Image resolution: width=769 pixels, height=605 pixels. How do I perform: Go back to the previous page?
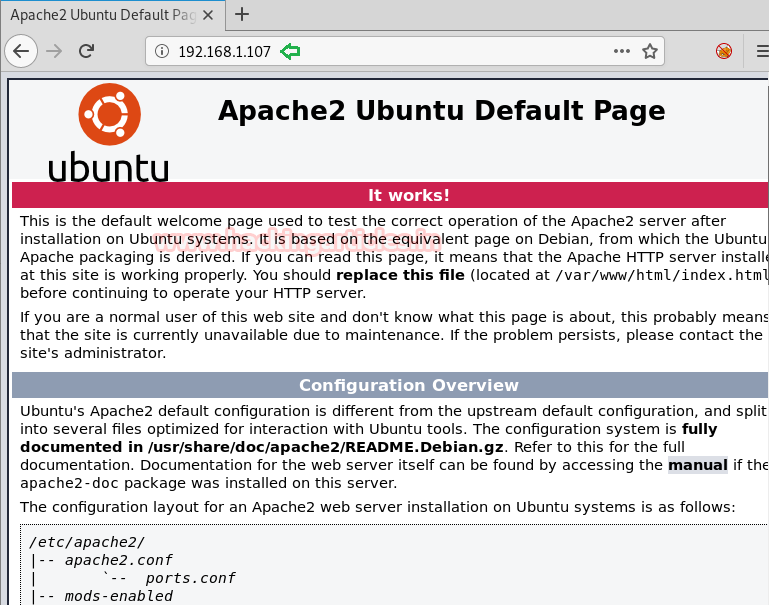click(x=21, y=50)
